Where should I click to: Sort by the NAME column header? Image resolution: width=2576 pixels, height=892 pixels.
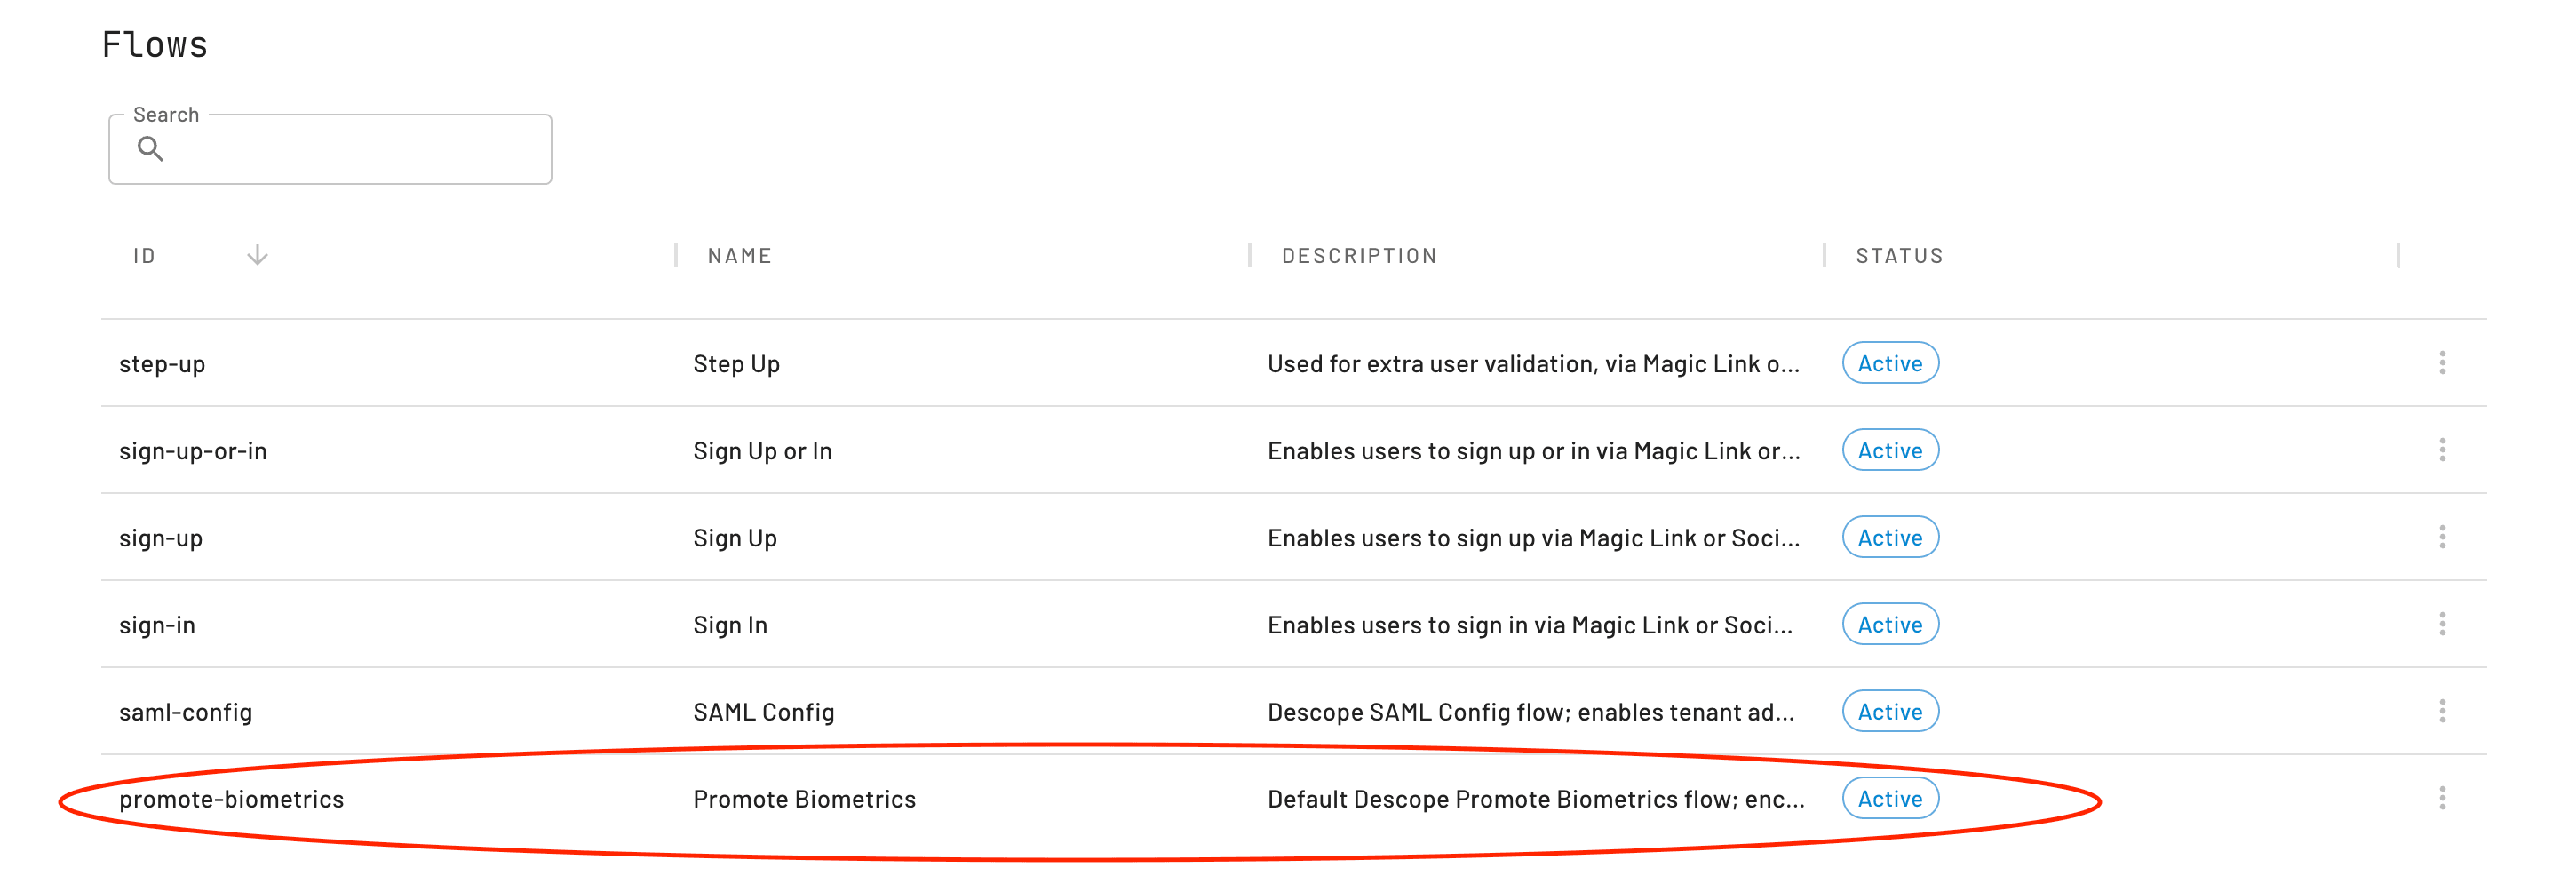coord(739,256)
